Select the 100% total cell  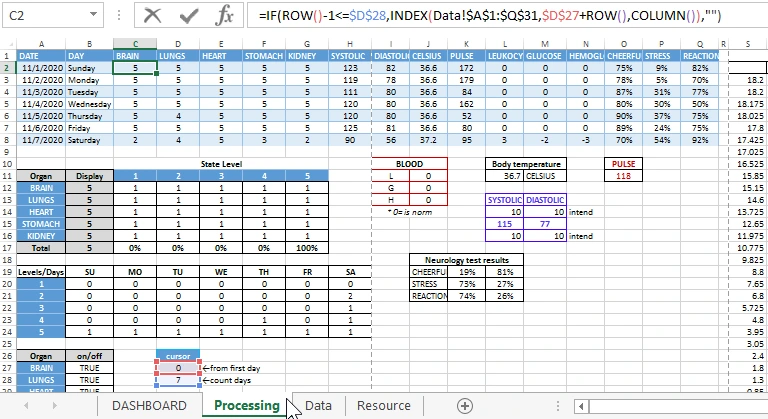pyautogui.click(x=307, y=248)
